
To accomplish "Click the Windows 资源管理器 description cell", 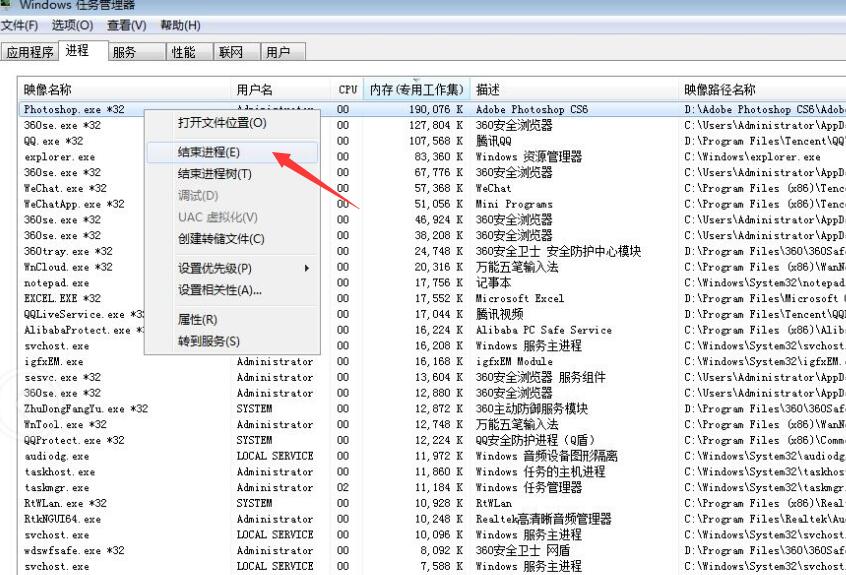I will [x=529, y=156].
